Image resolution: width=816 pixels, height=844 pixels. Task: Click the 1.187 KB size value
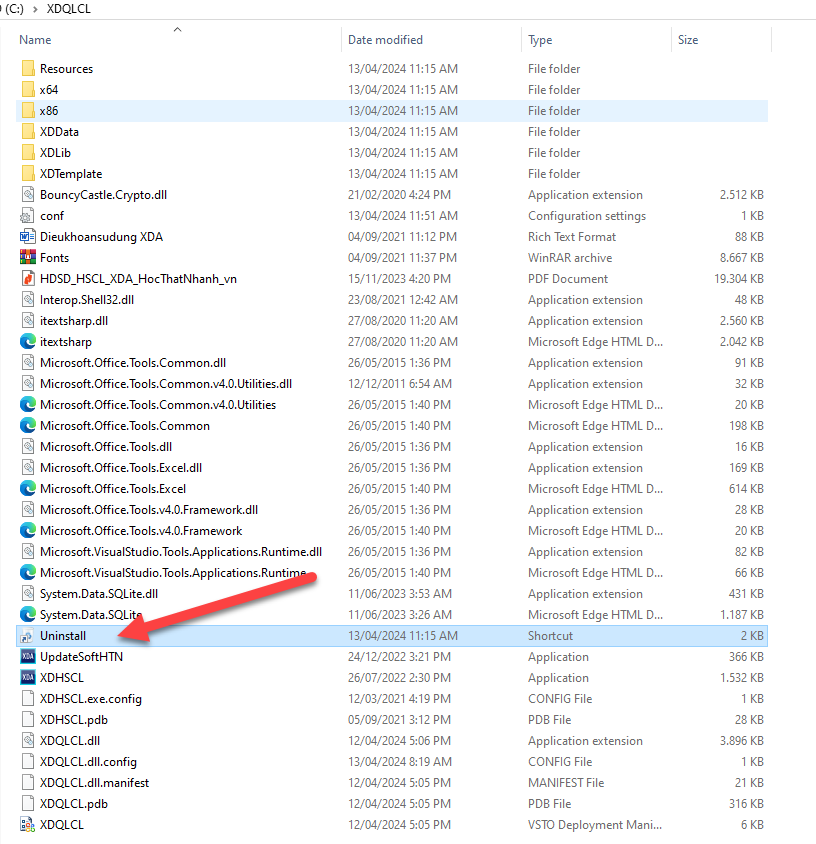click(x=742, y=615)
